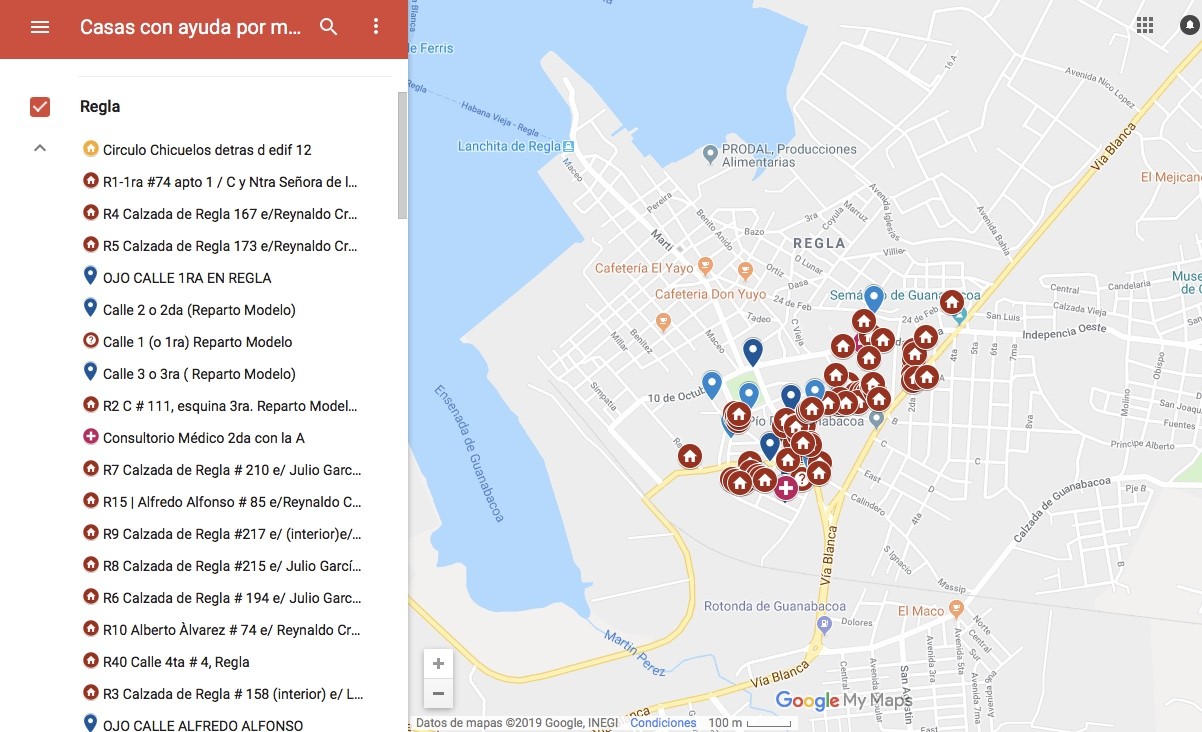Uncheck the Regla layer checkbox
The height and width of the screenshot is (732, 1202).
40,107
